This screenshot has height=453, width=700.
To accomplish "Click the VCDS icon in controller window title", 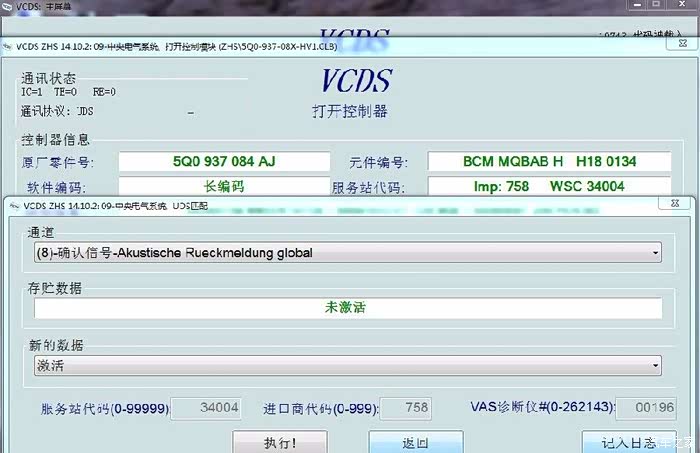I will [x=7, y=46].
